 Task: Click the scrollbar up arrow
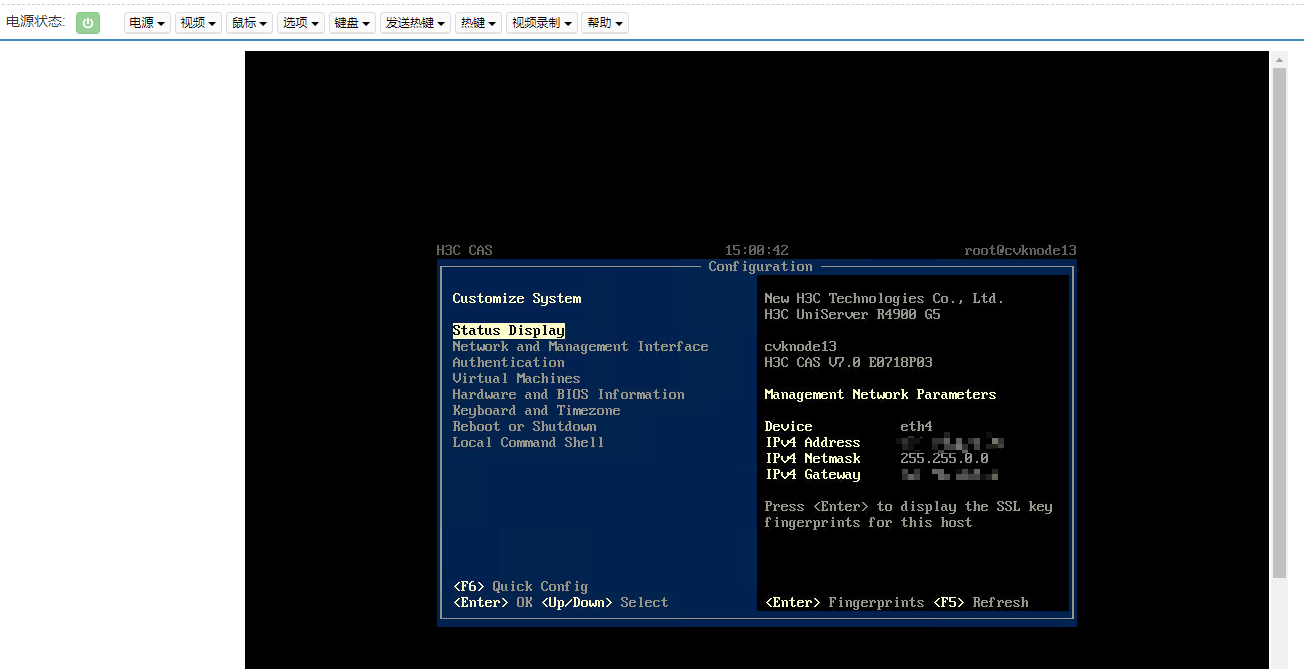pyautogui.click(x=1279, y=59)
